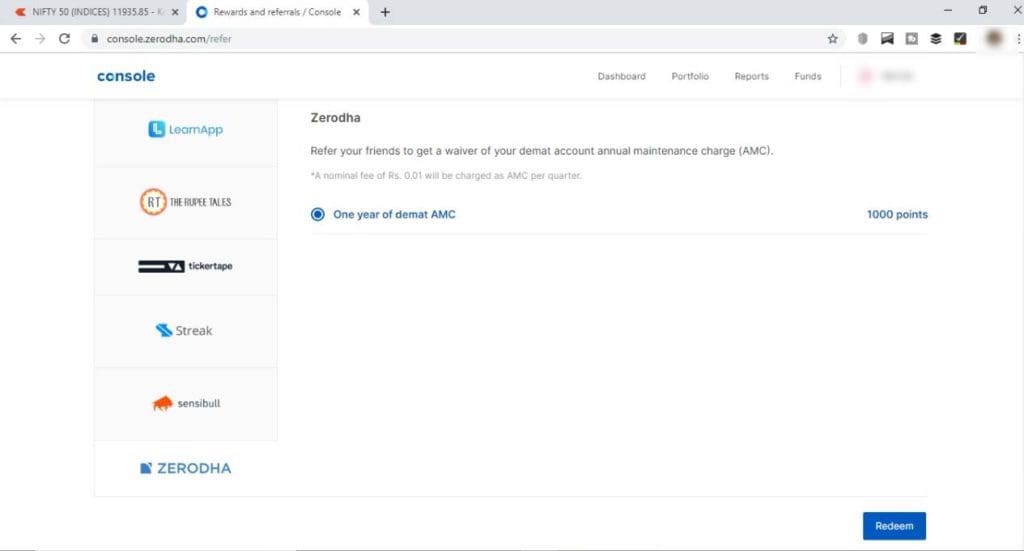Go back in browser history

(x=16, y=39)
